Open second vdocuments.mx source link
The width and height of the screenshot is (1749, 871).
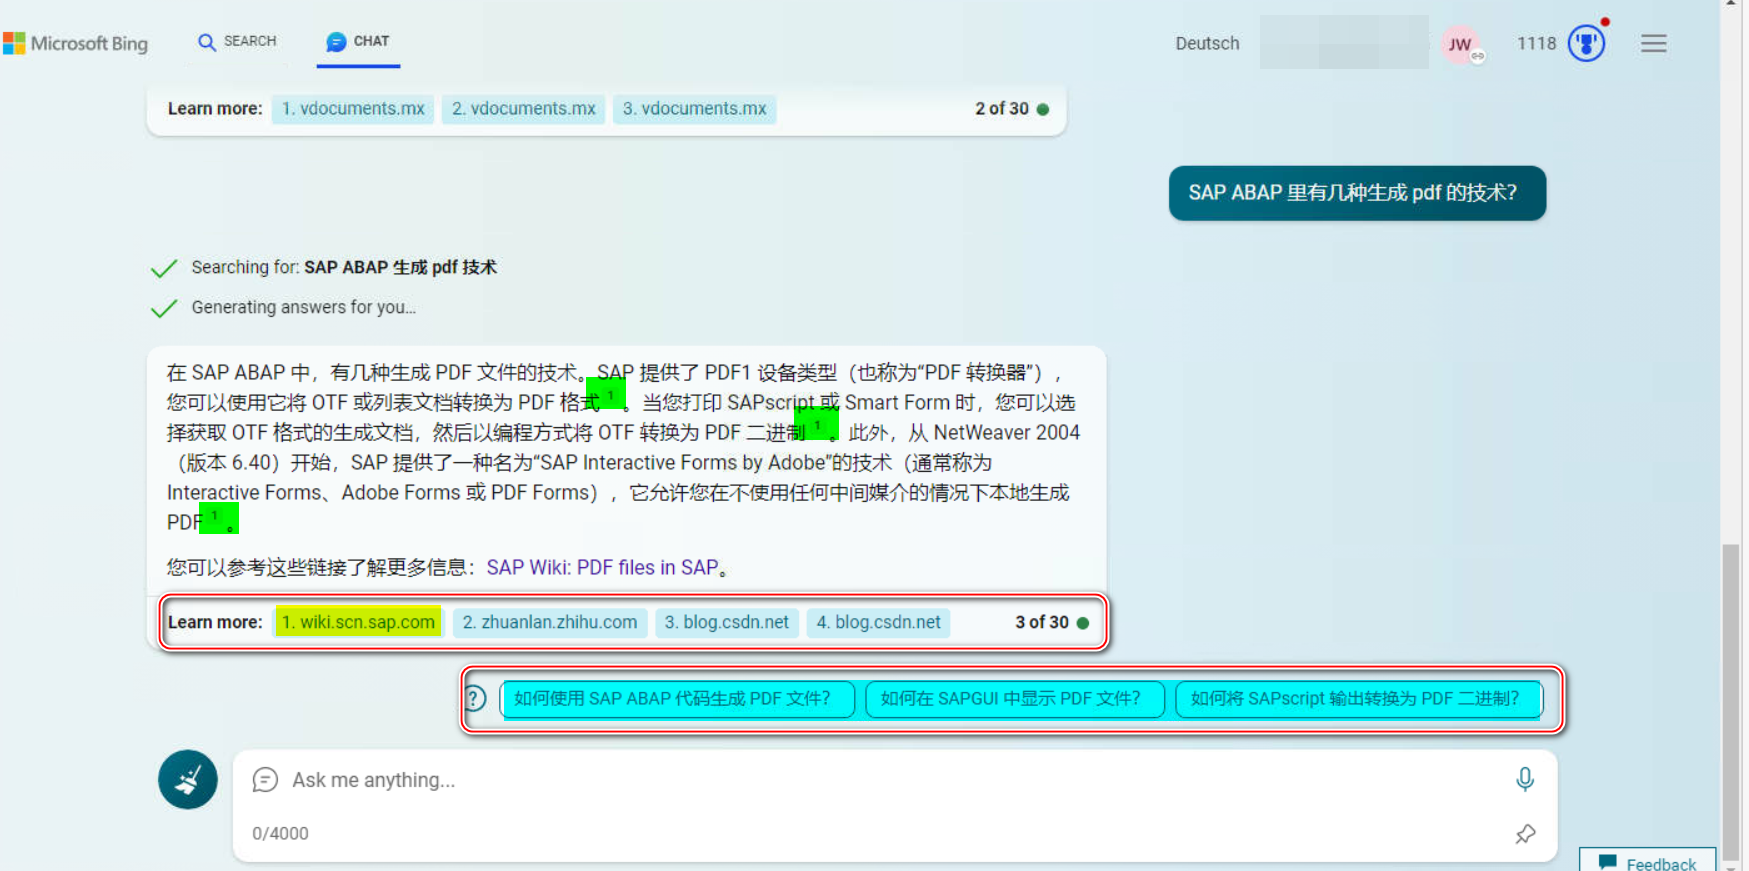(x=524, y=109)
